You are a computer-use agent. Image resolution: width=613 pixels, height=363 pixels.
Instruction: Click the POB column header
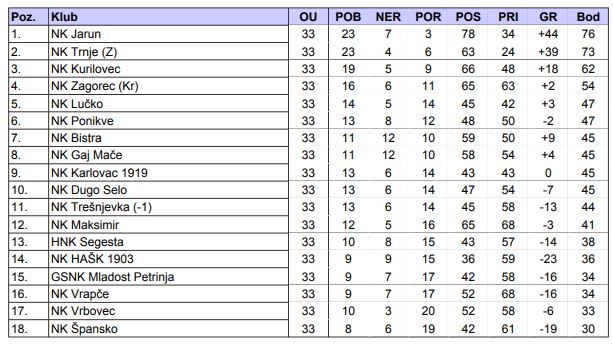[x=348, y=17]
